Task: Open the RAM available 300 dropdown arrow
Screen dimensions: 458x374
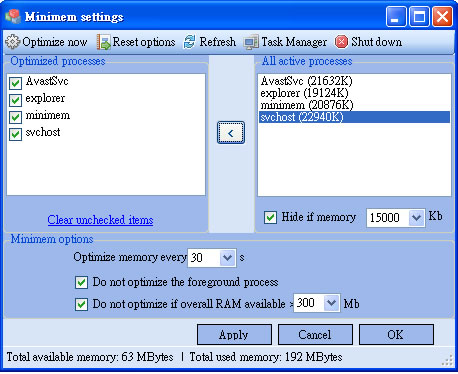Action: point(331,303)
